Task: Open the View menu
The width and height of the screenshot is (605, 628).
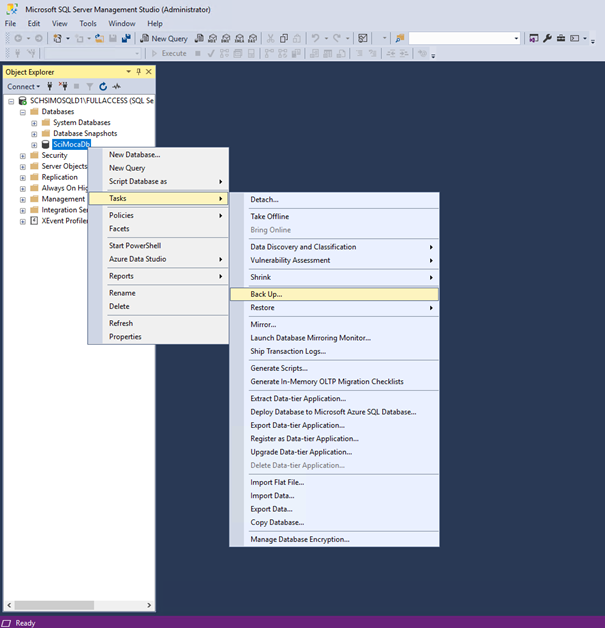Action: [x=60, y=24]
